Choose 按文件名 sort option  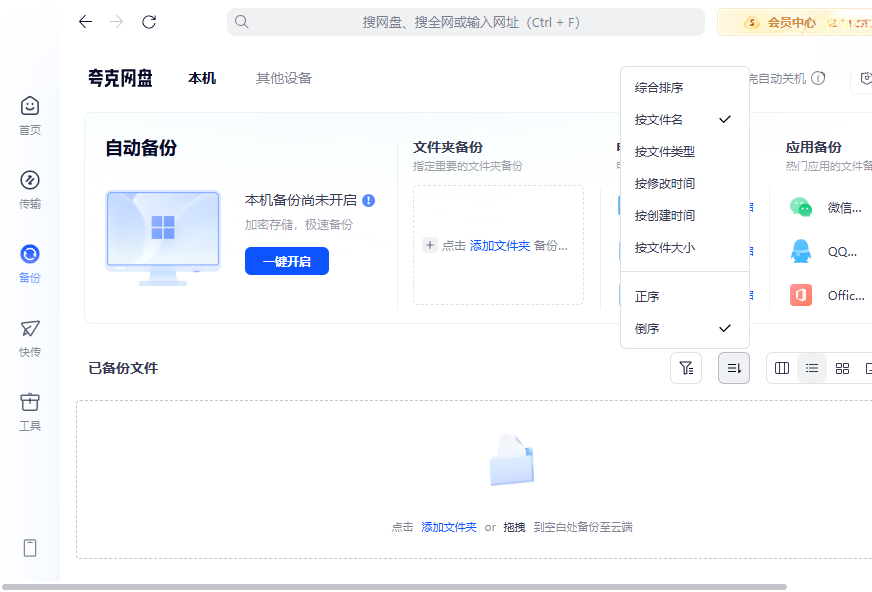pyautogui.click(x=685, y=120)
